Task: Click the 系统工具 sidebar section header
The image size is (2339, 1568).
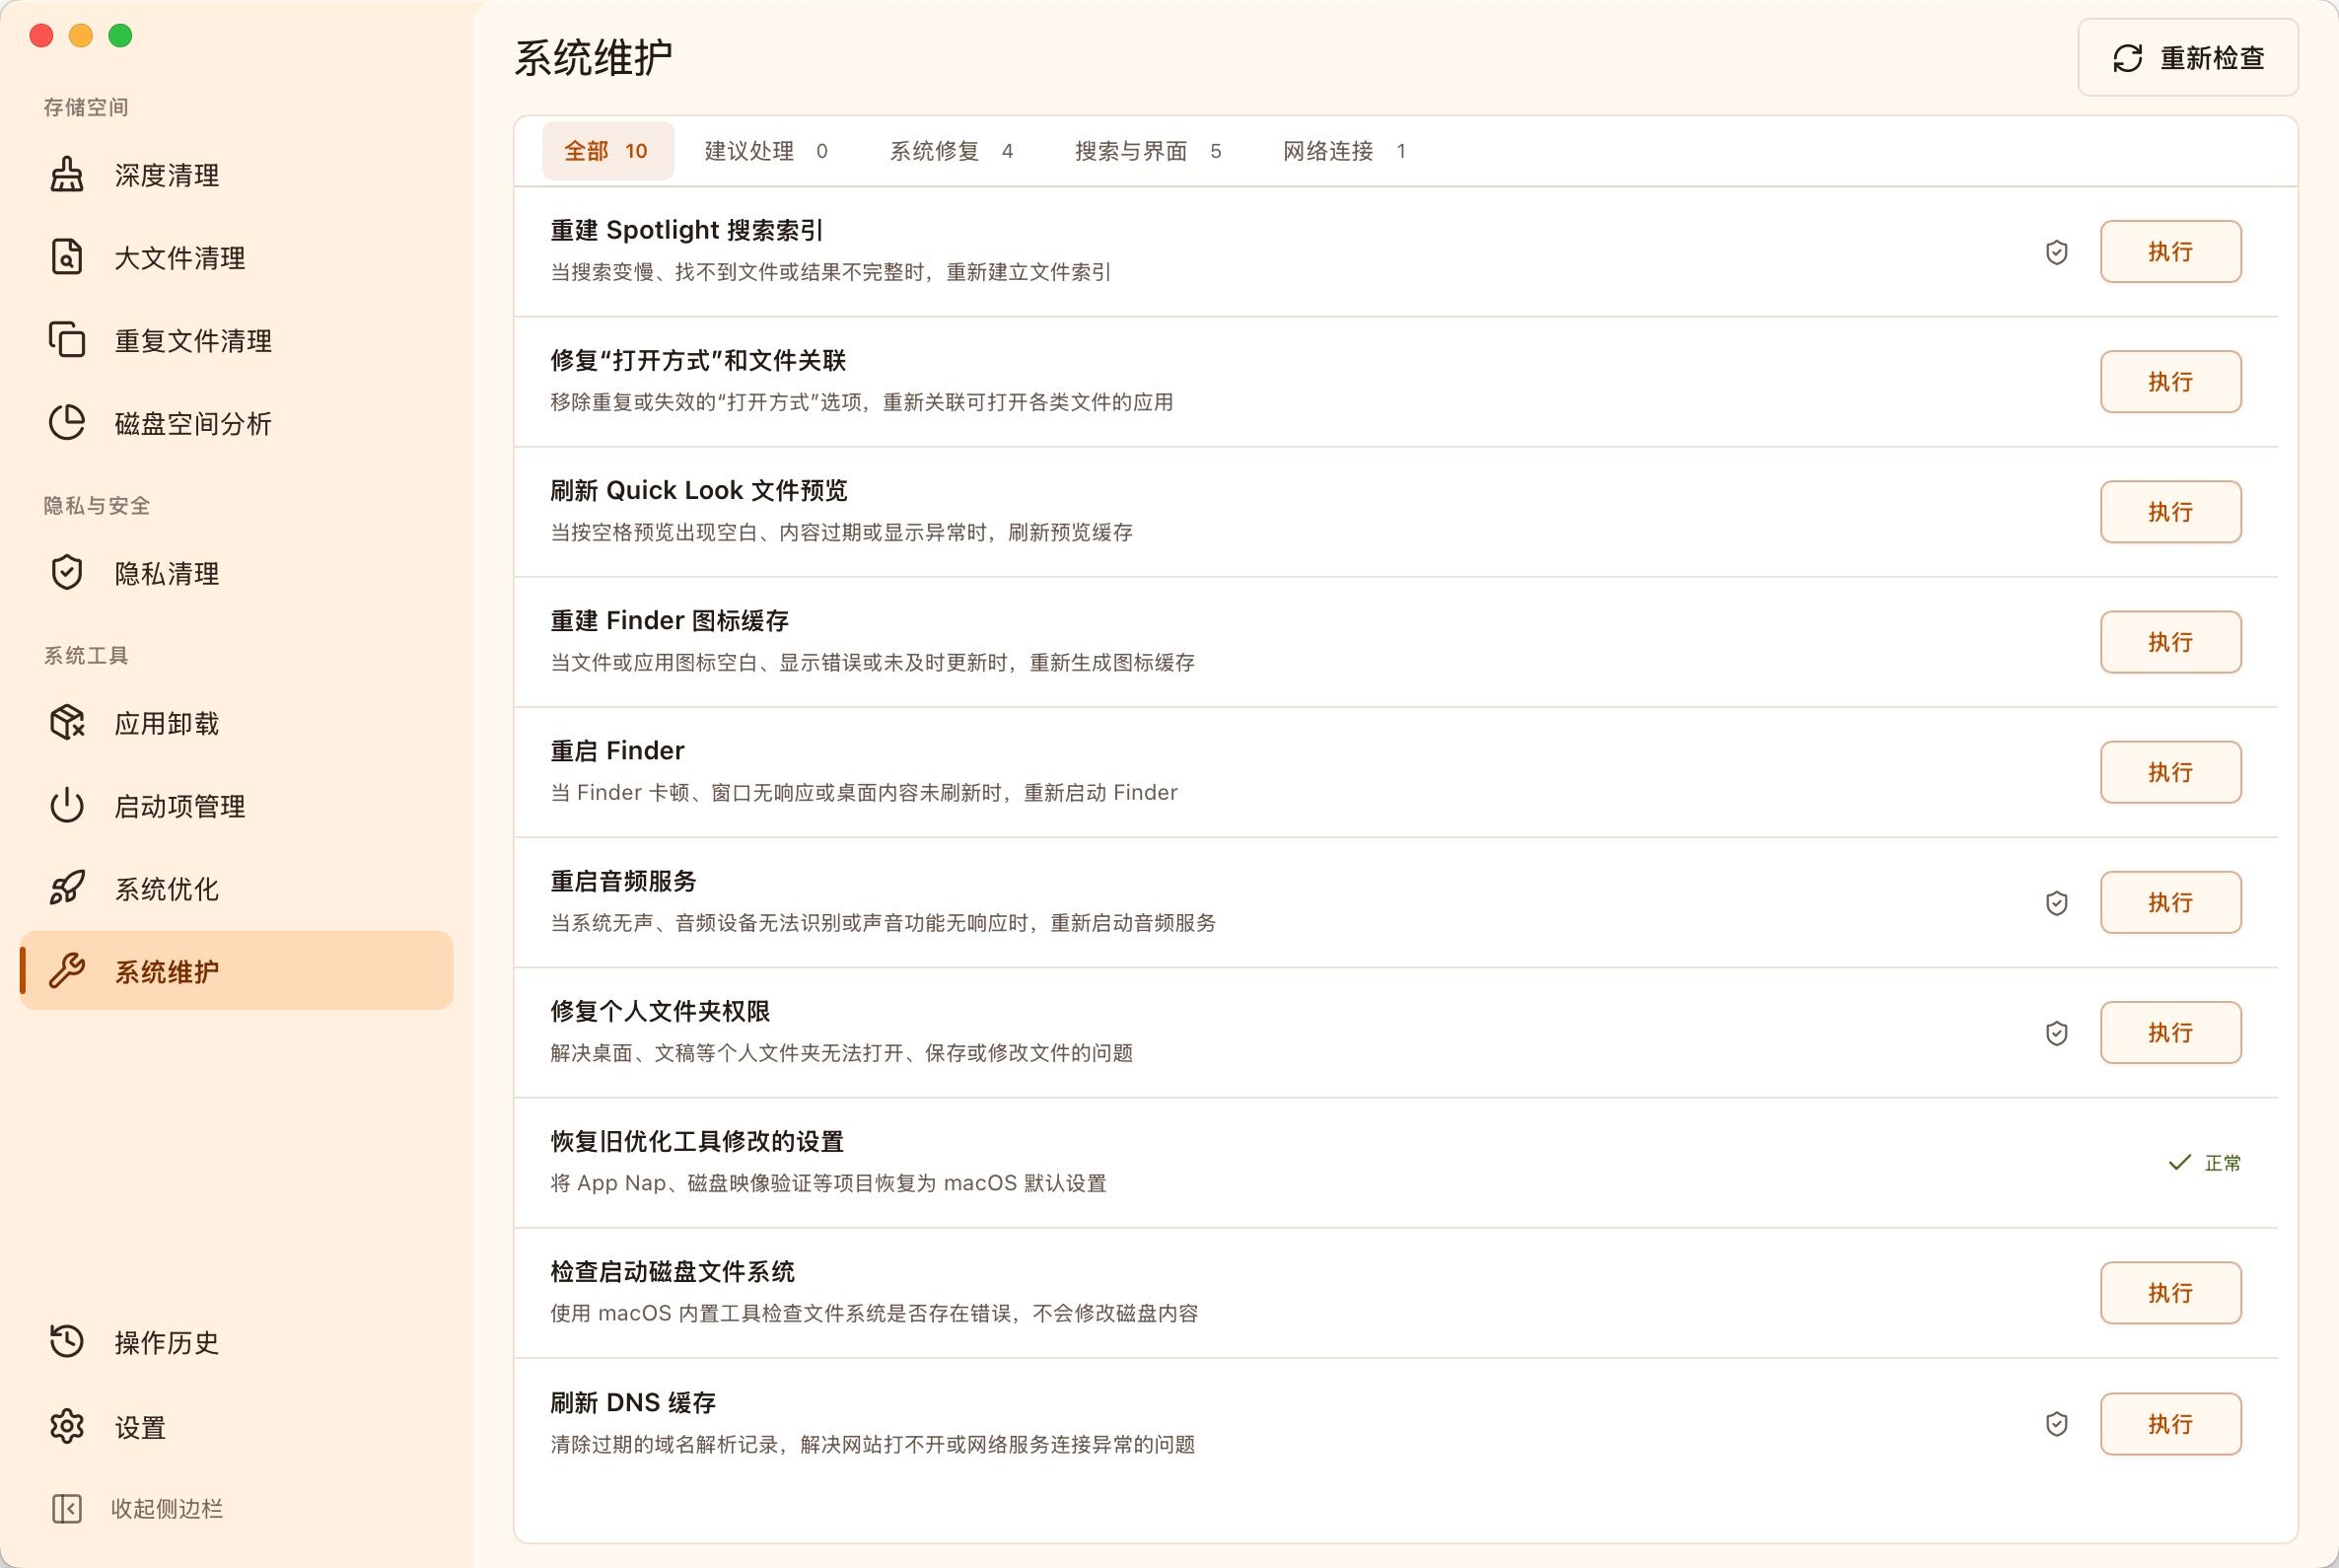Action: click(x=86, y=655)
